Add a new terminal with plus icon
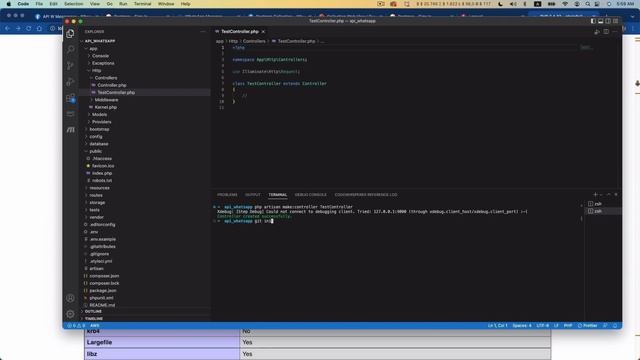This screenshot has width=640, height=360. [595, 195]
